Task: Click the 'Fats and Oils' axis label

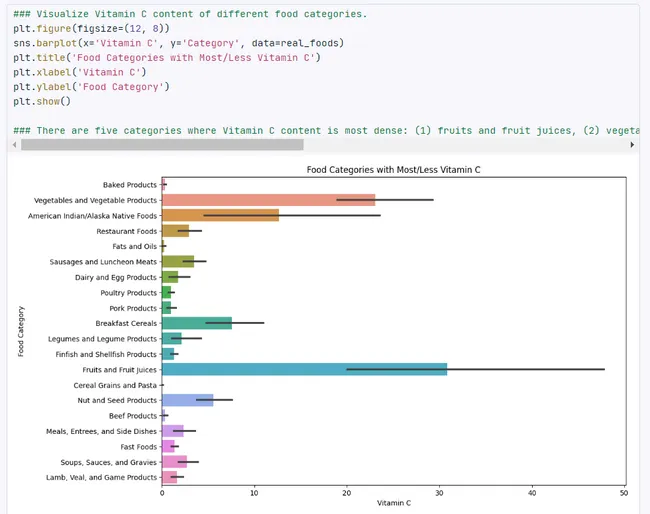Action: click(x=135, y=246)
